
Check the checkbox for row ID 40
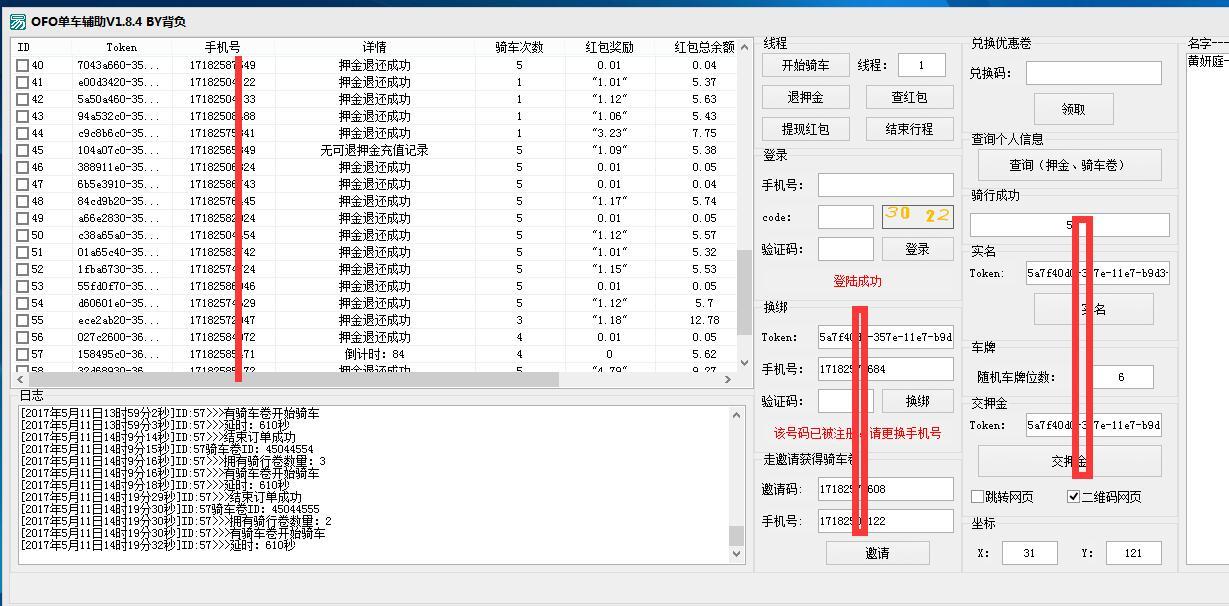point(23,65)
